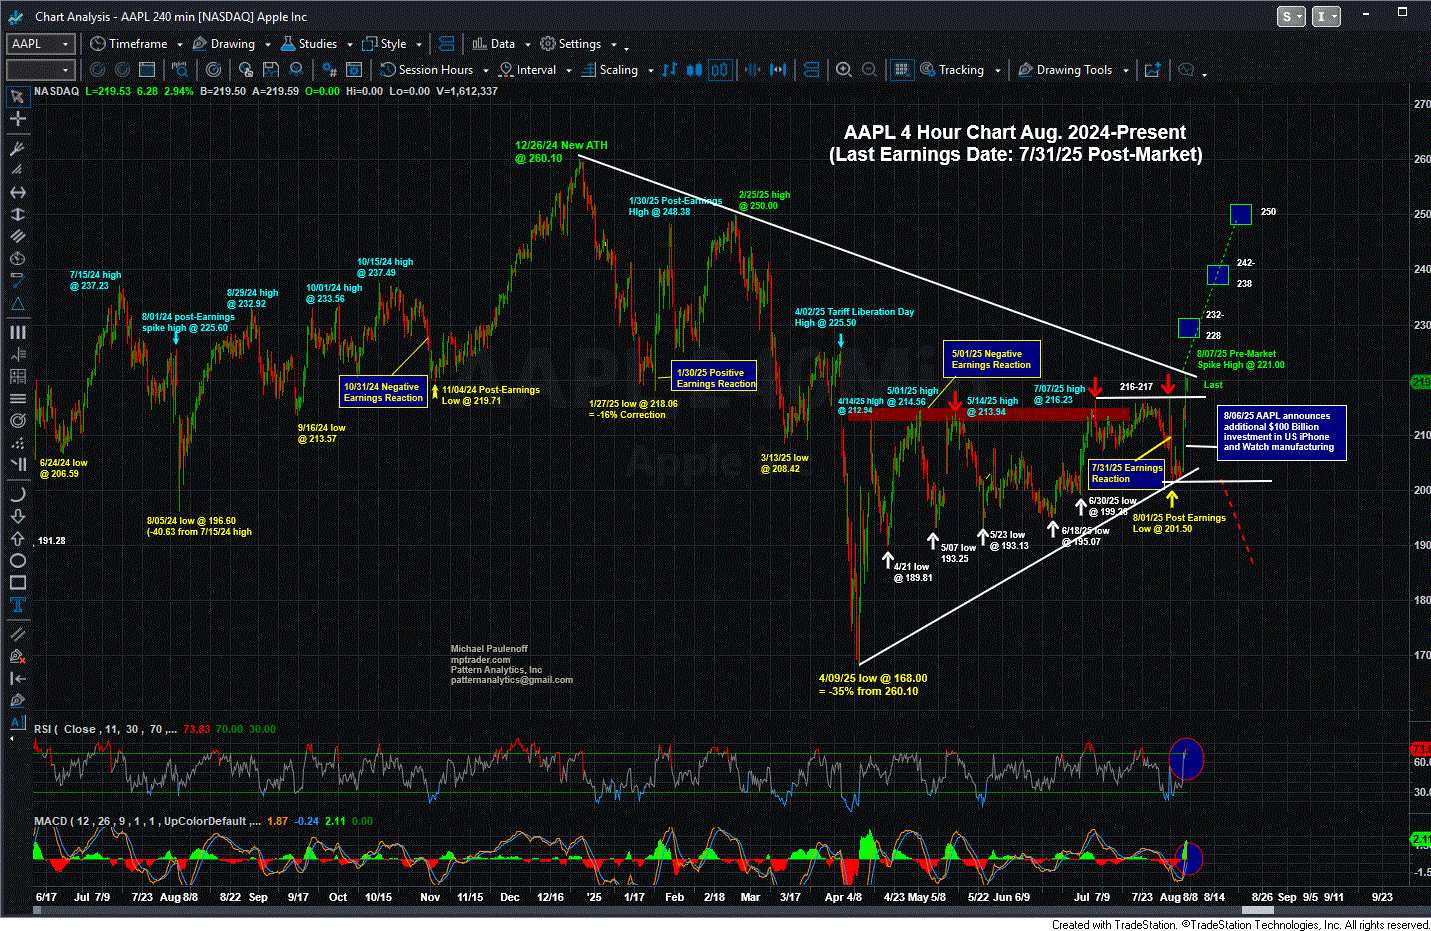Choose the parallel channel lines tool

[x=17, y=236]
